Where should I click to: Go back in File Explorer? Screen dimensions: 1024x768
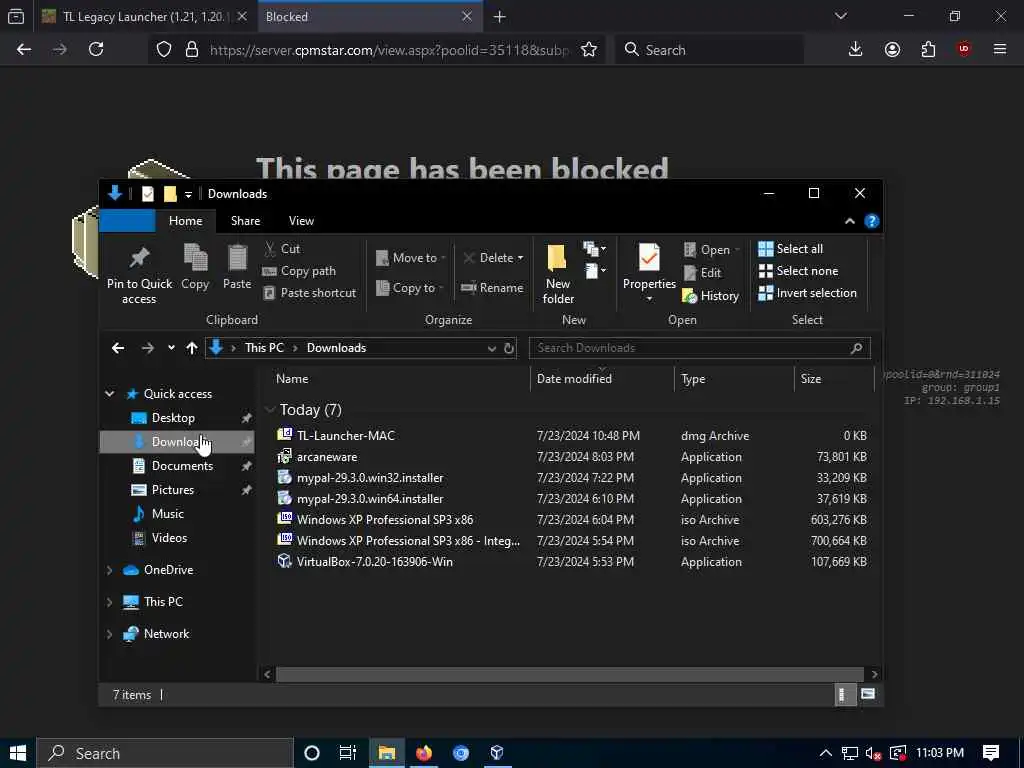pyautogui.click(x=118, y=348)
